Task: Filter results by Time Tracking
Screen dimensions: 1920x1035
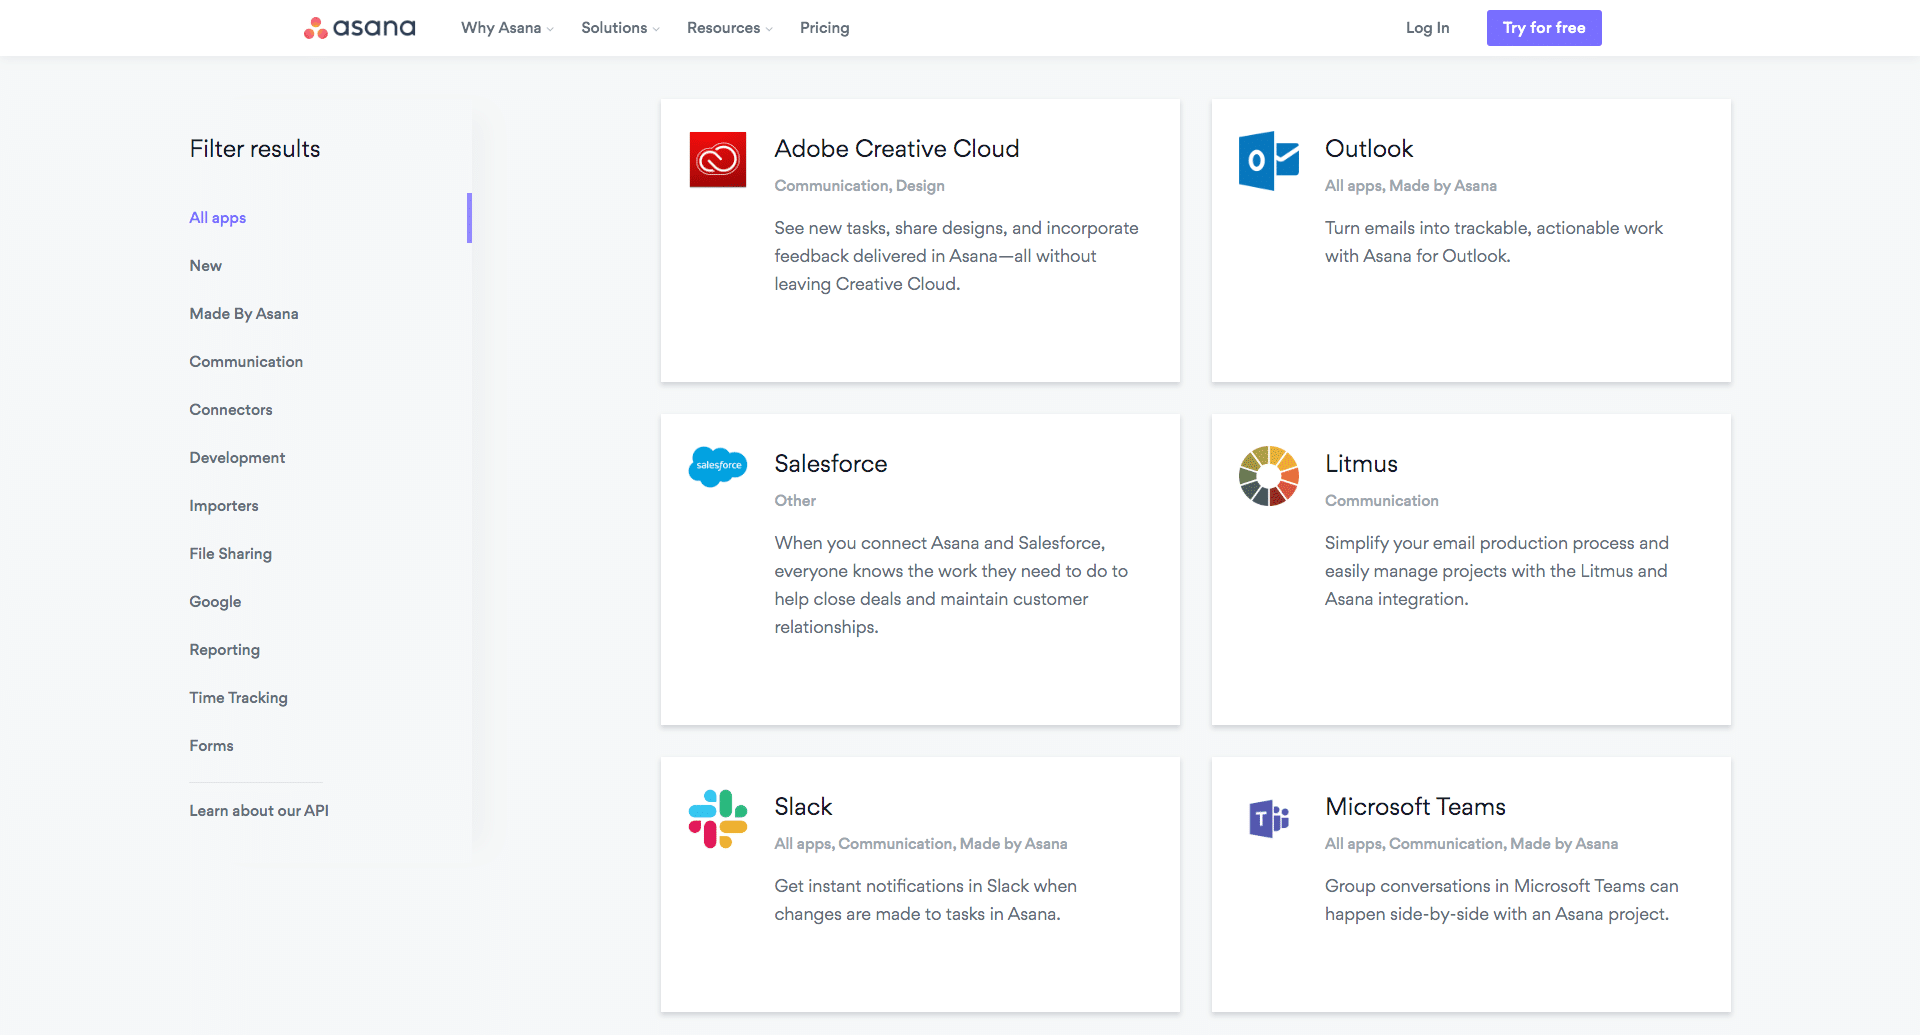Action: click(238, 697)
